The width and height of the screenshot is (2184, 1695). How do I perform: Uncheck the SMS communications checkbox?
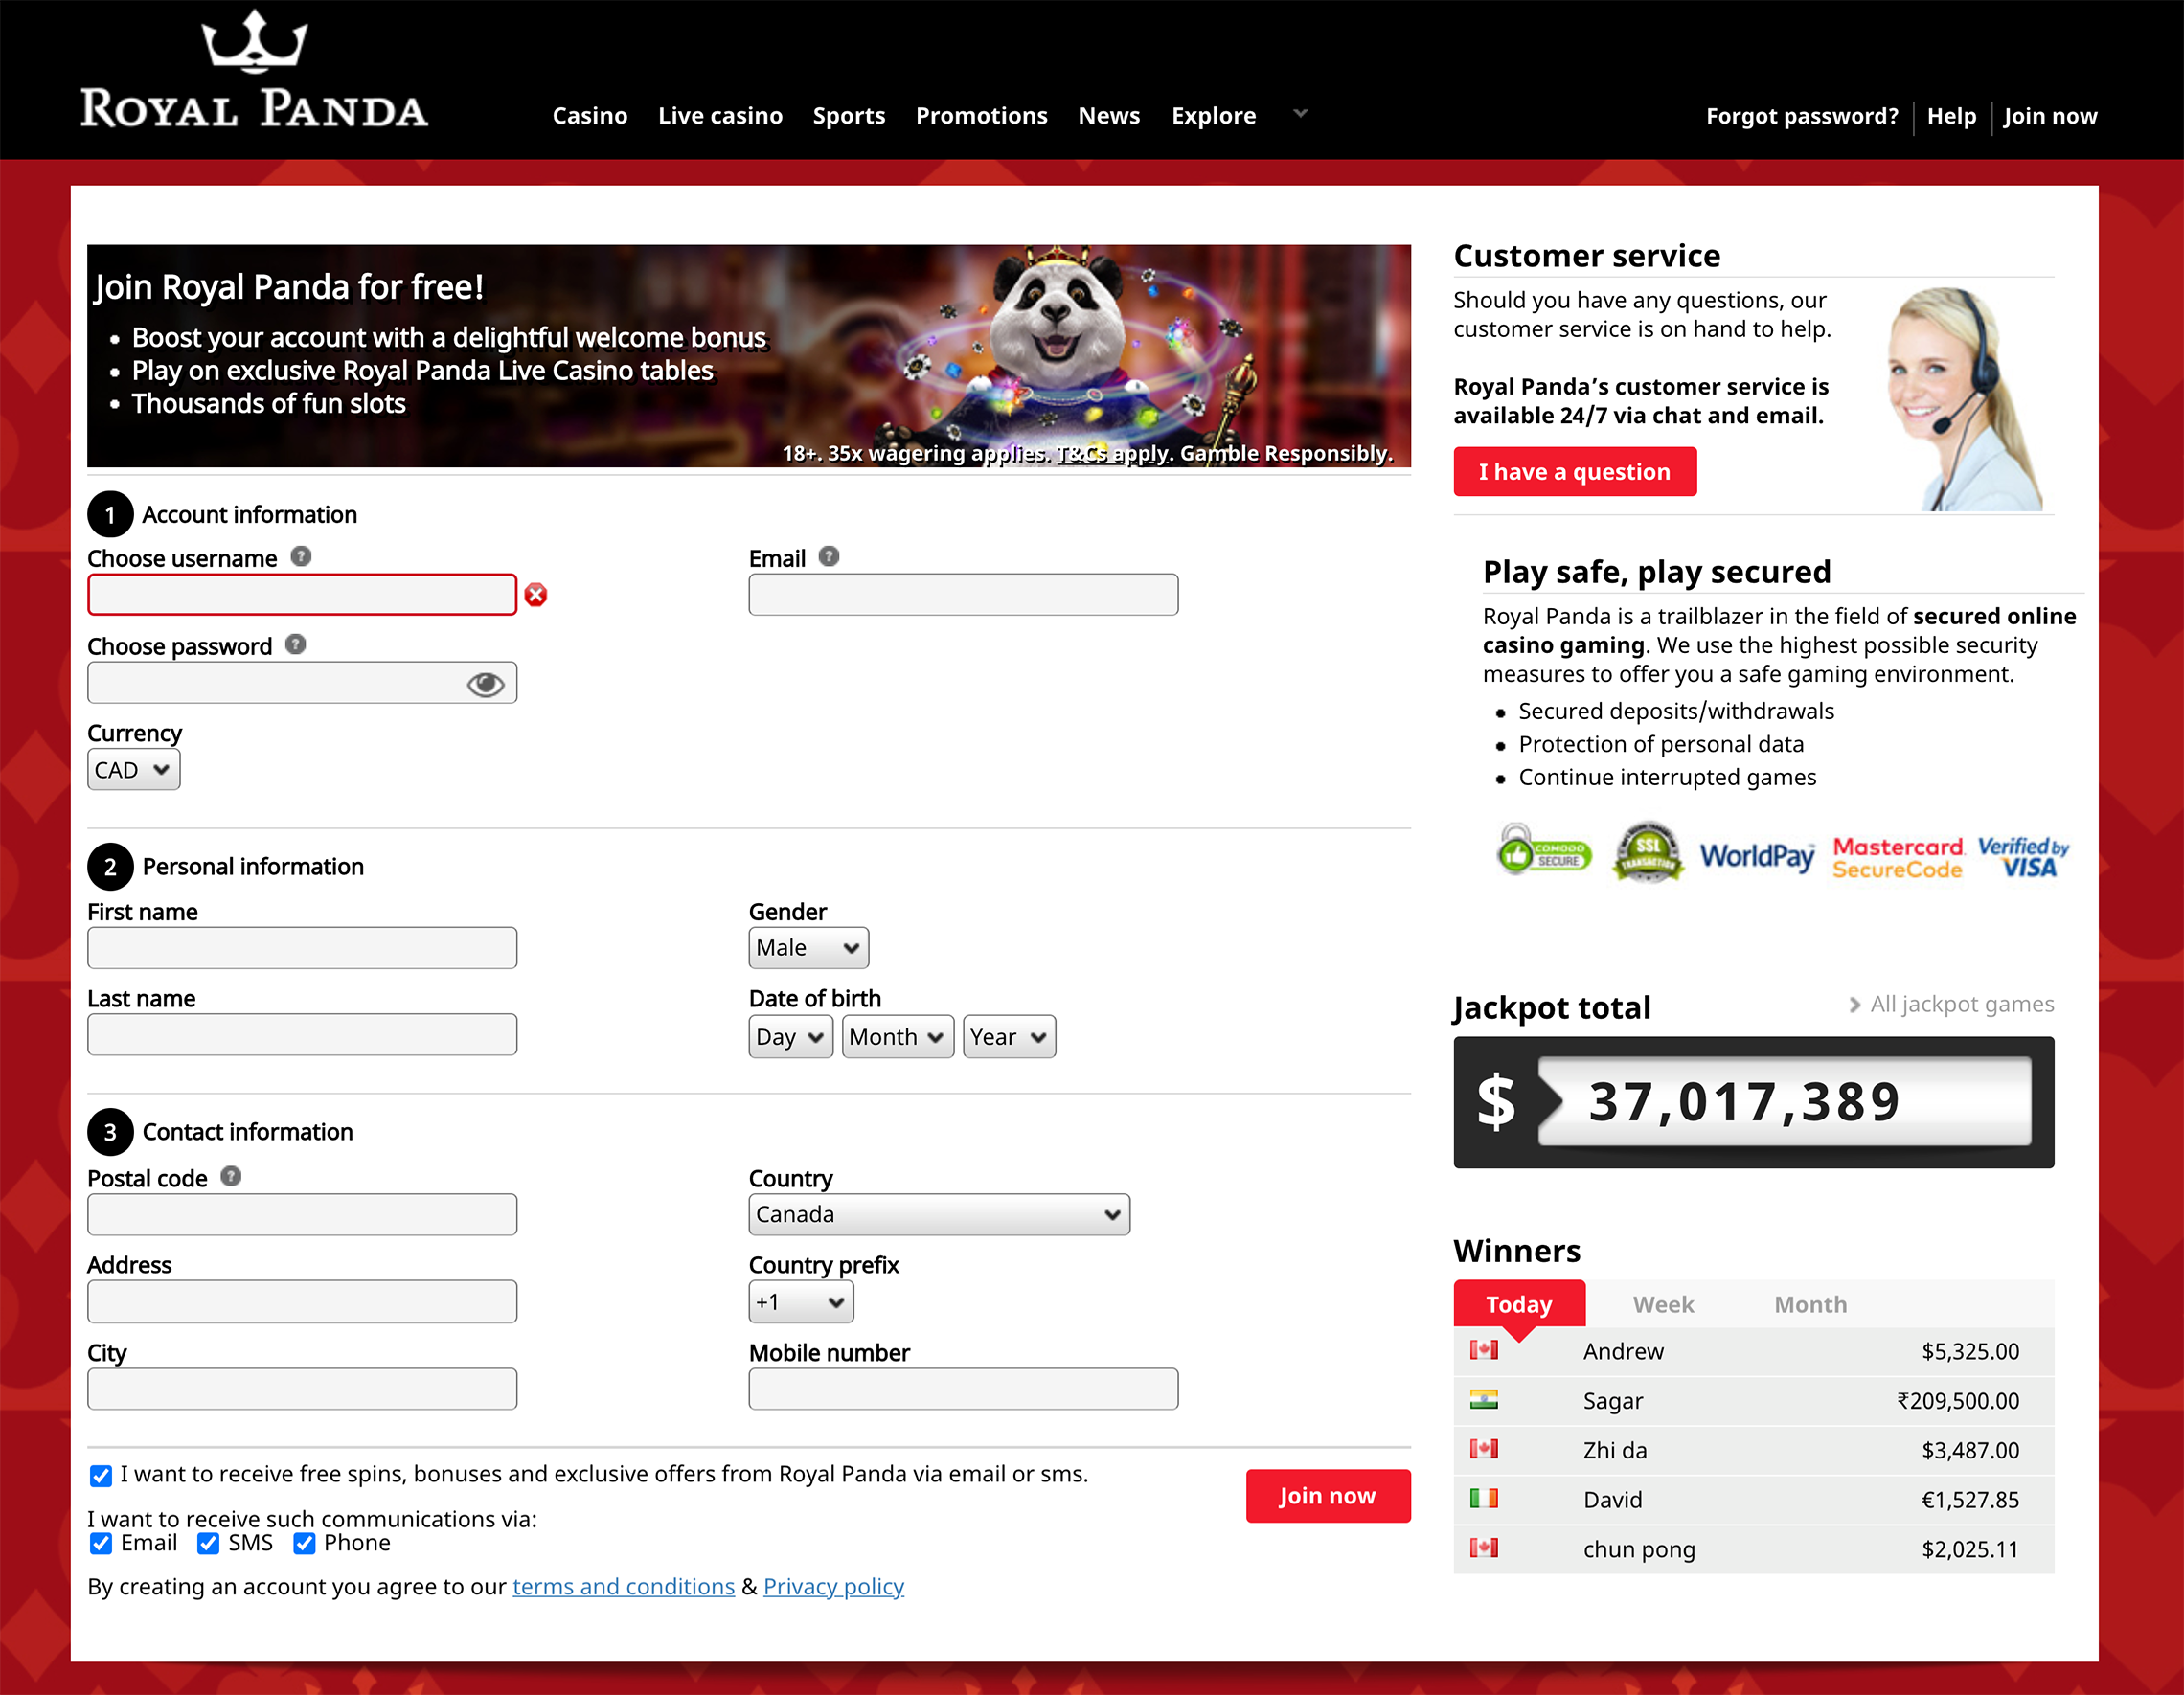[208, 1544]
